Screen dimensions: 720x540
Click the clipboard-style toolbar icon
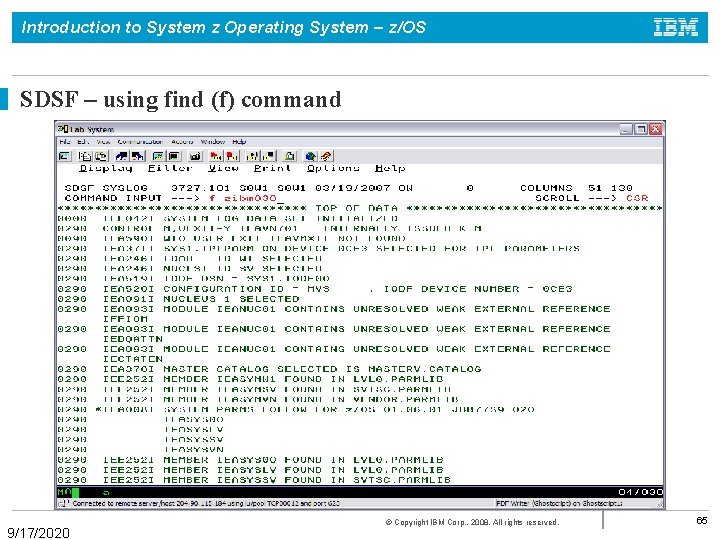tap(289, 156)
